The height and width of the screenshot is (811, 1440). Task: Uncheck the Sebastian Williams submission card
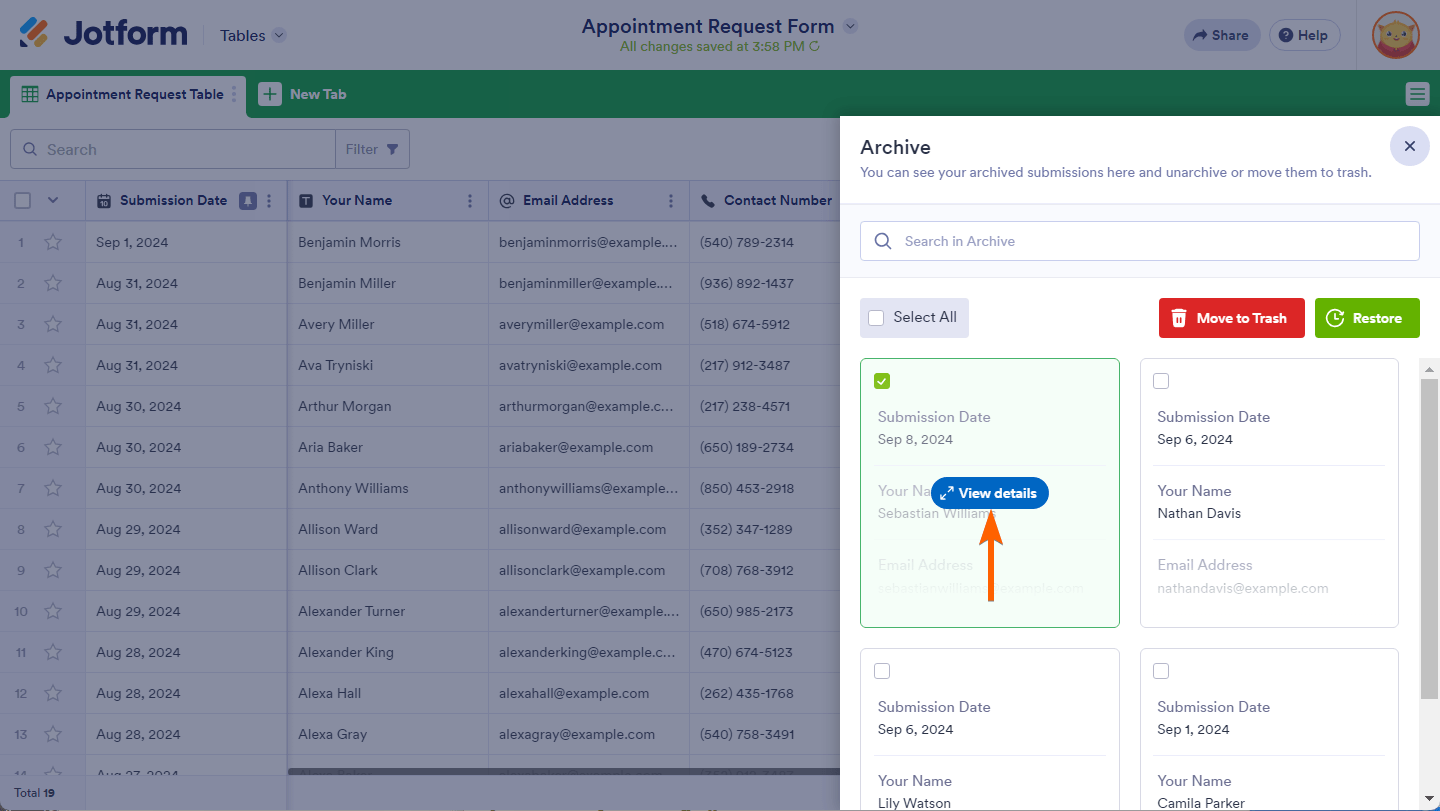click(882, 381)
